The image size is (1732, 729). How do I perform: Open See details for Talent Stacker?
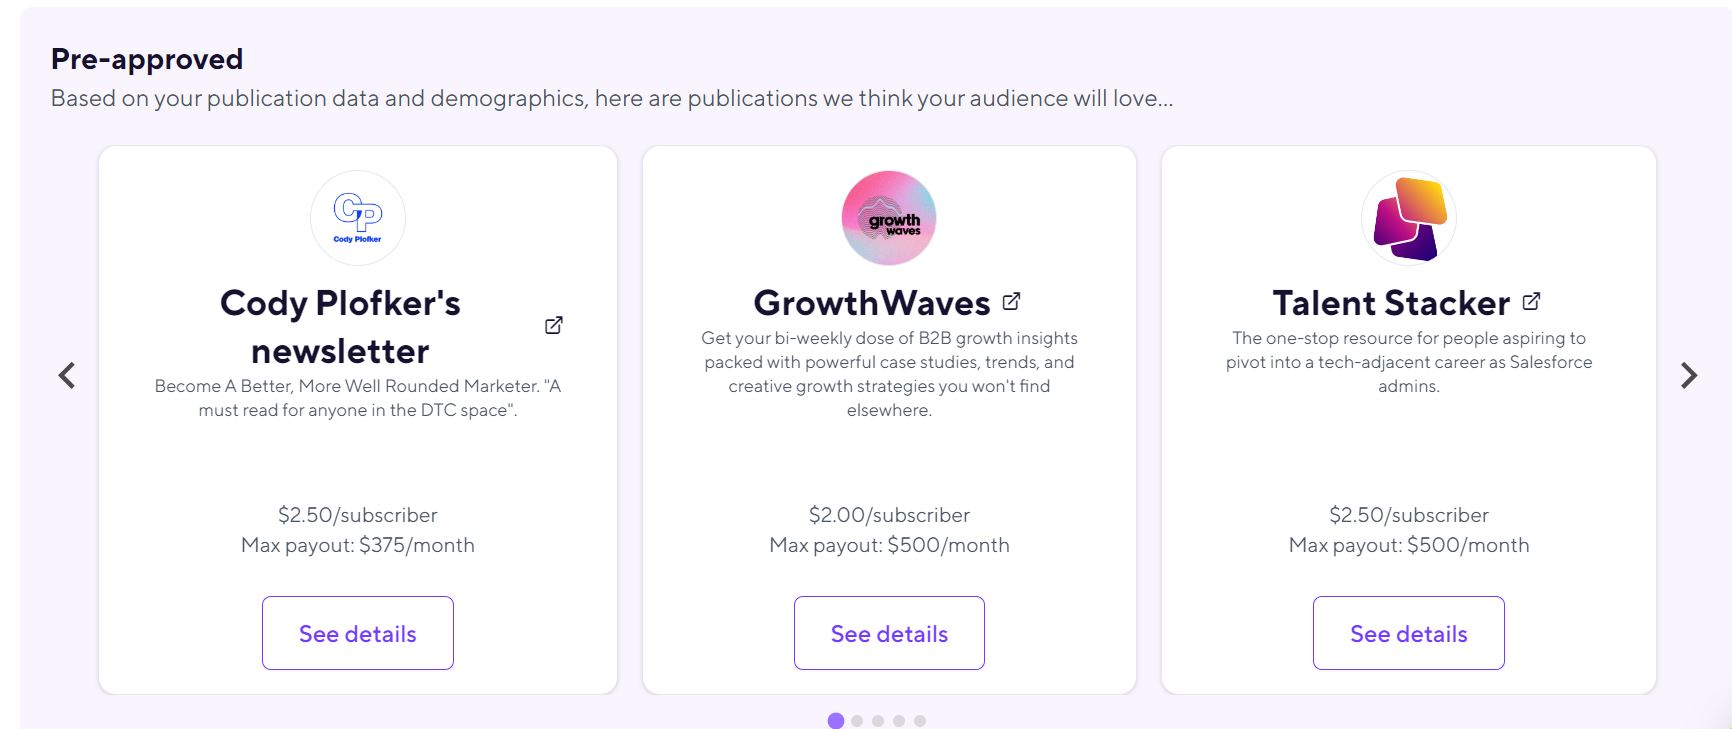(1408, 632)
